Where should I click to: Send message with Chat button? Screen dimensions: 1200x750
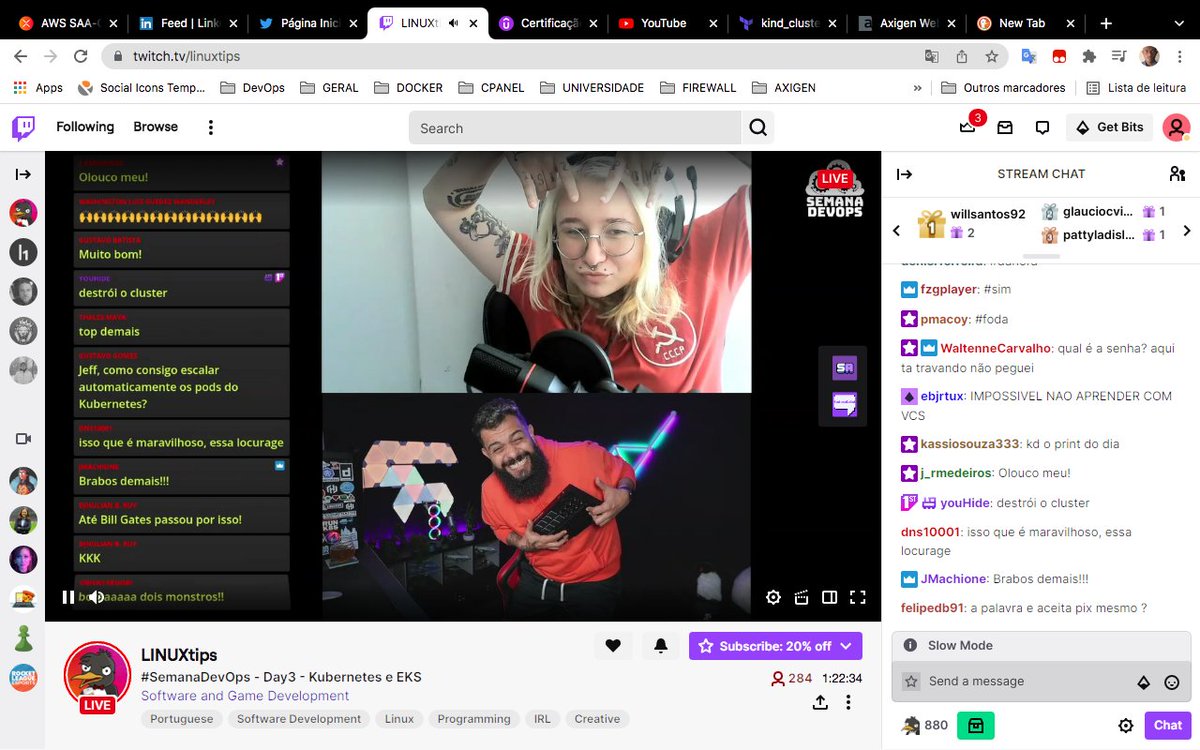point(1168,726)
